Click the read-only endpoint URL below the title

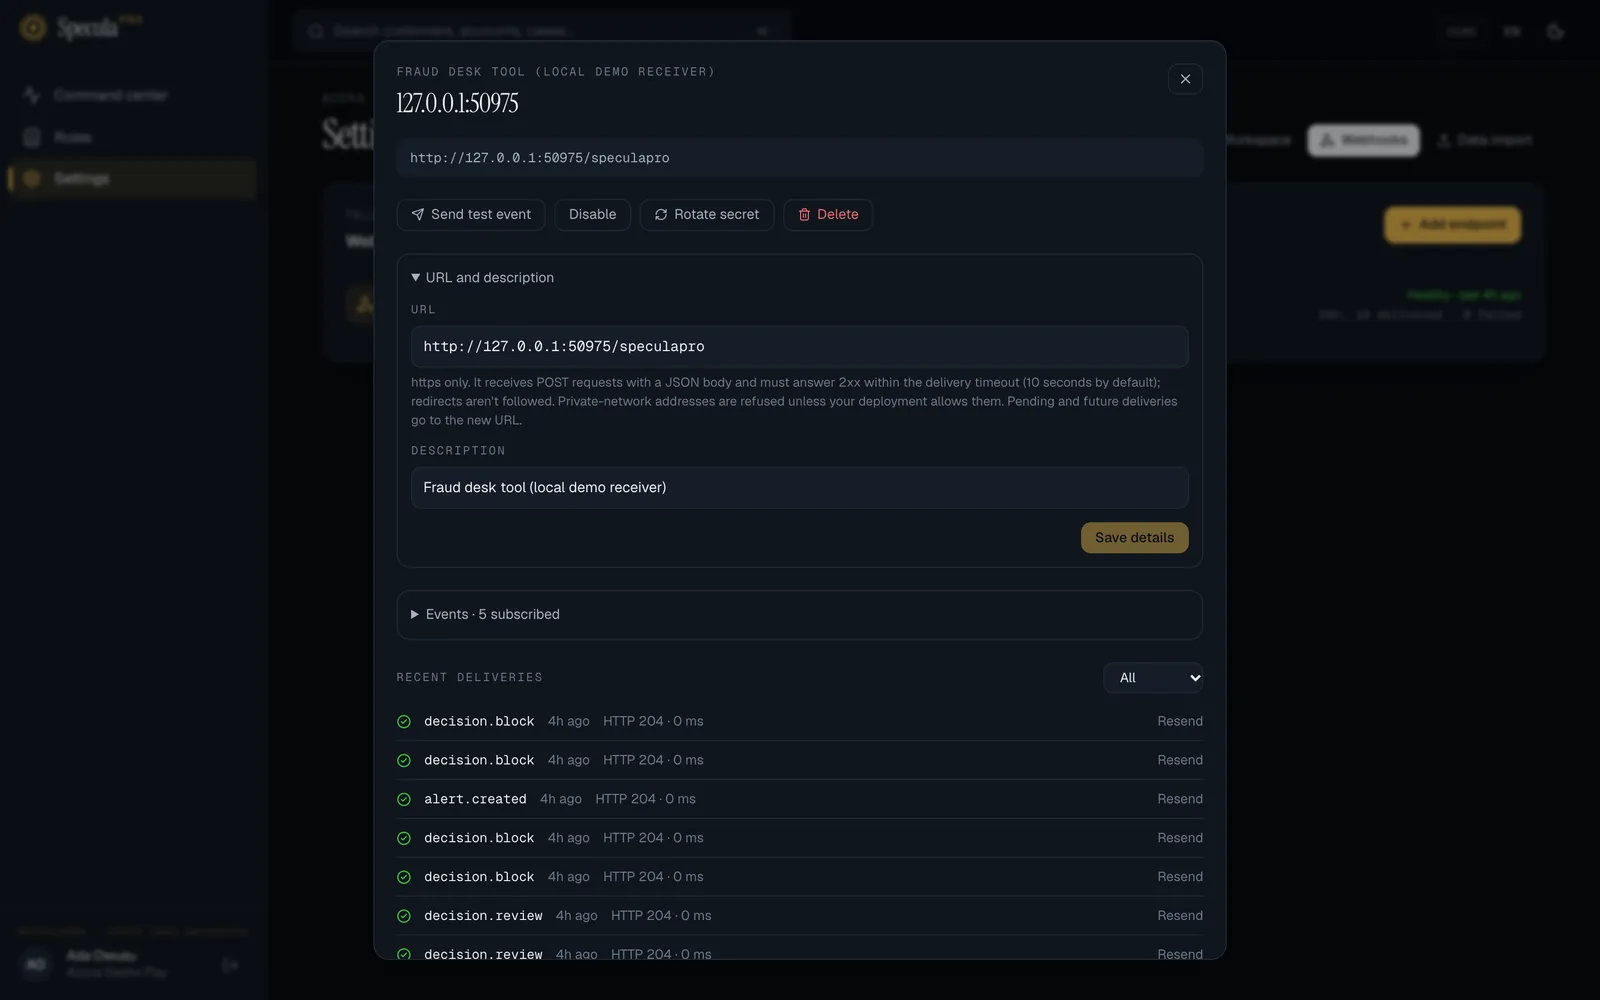pos(799,158)
